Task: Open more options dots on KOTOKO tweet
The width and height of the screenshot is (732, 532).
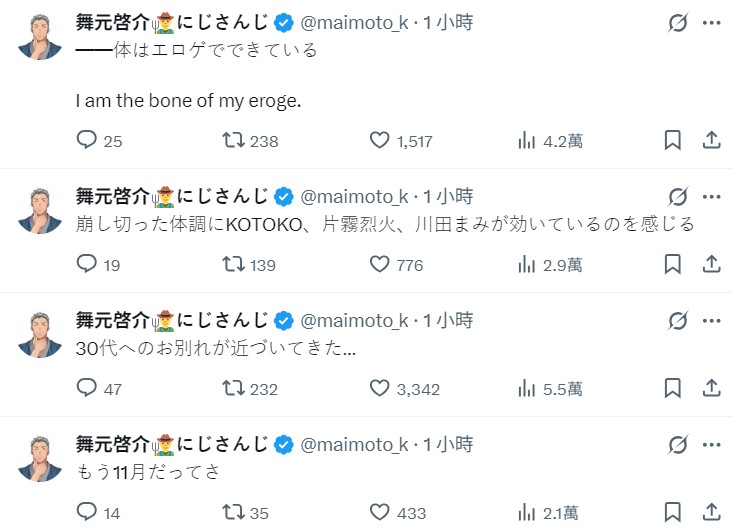Action: tap(711, 197)
